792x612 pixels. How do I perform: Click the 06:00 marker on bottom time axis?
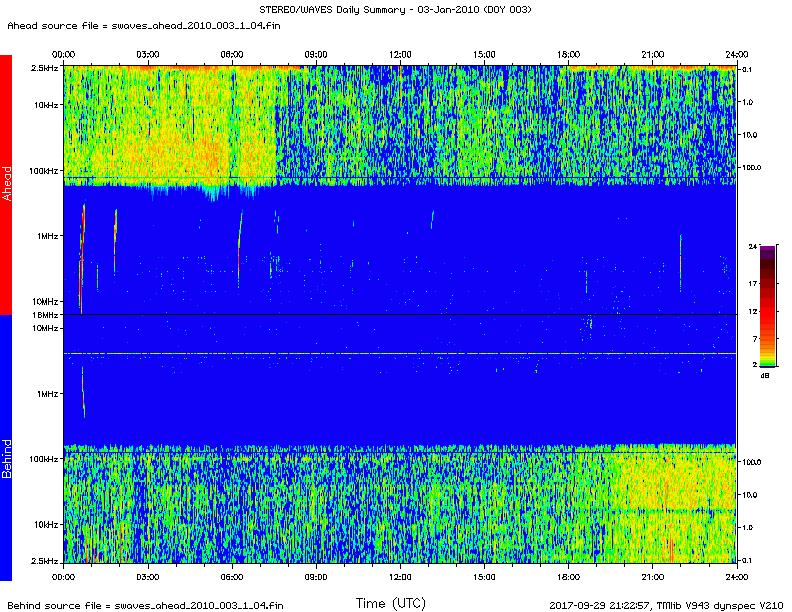point(231,577)
